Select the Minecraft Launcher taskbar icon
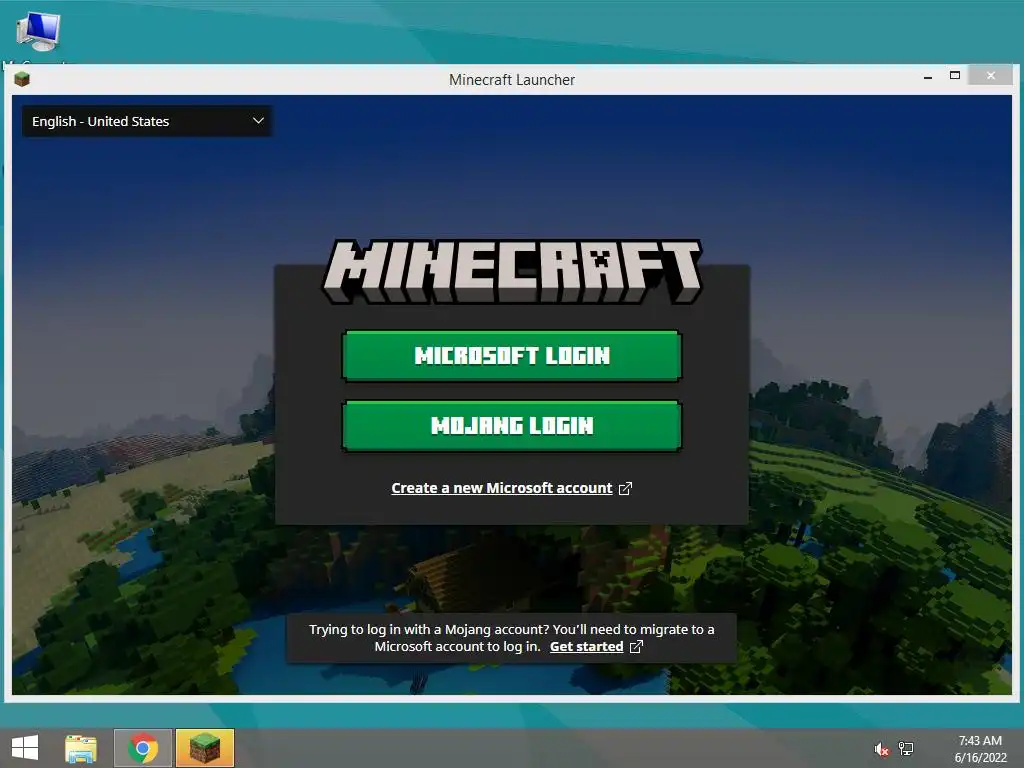 click(x=205, y=748)
